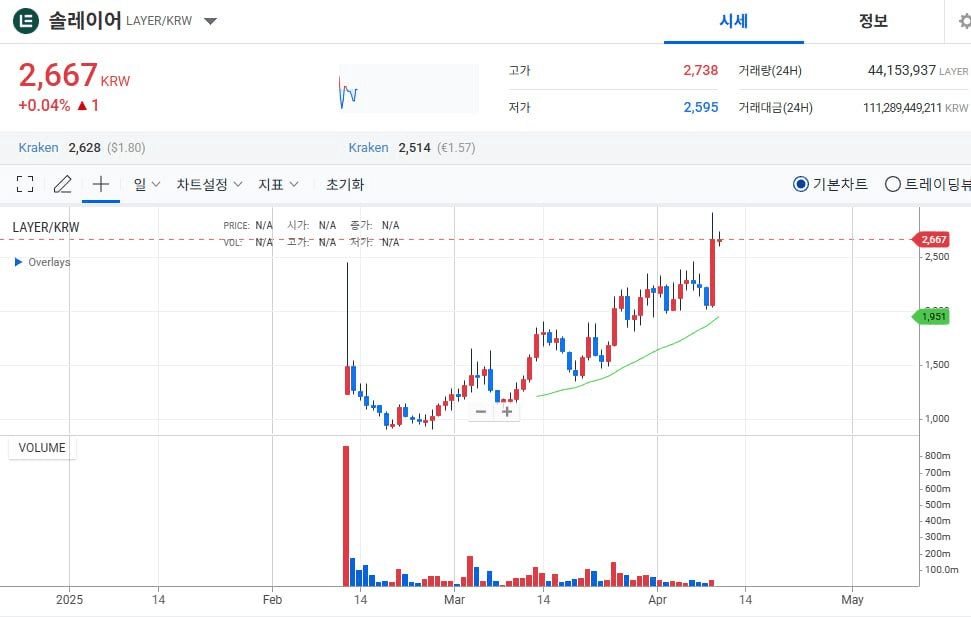The image size is (971, 617).
Task: Select the pencil drawing tool
Action: point(62,184)
